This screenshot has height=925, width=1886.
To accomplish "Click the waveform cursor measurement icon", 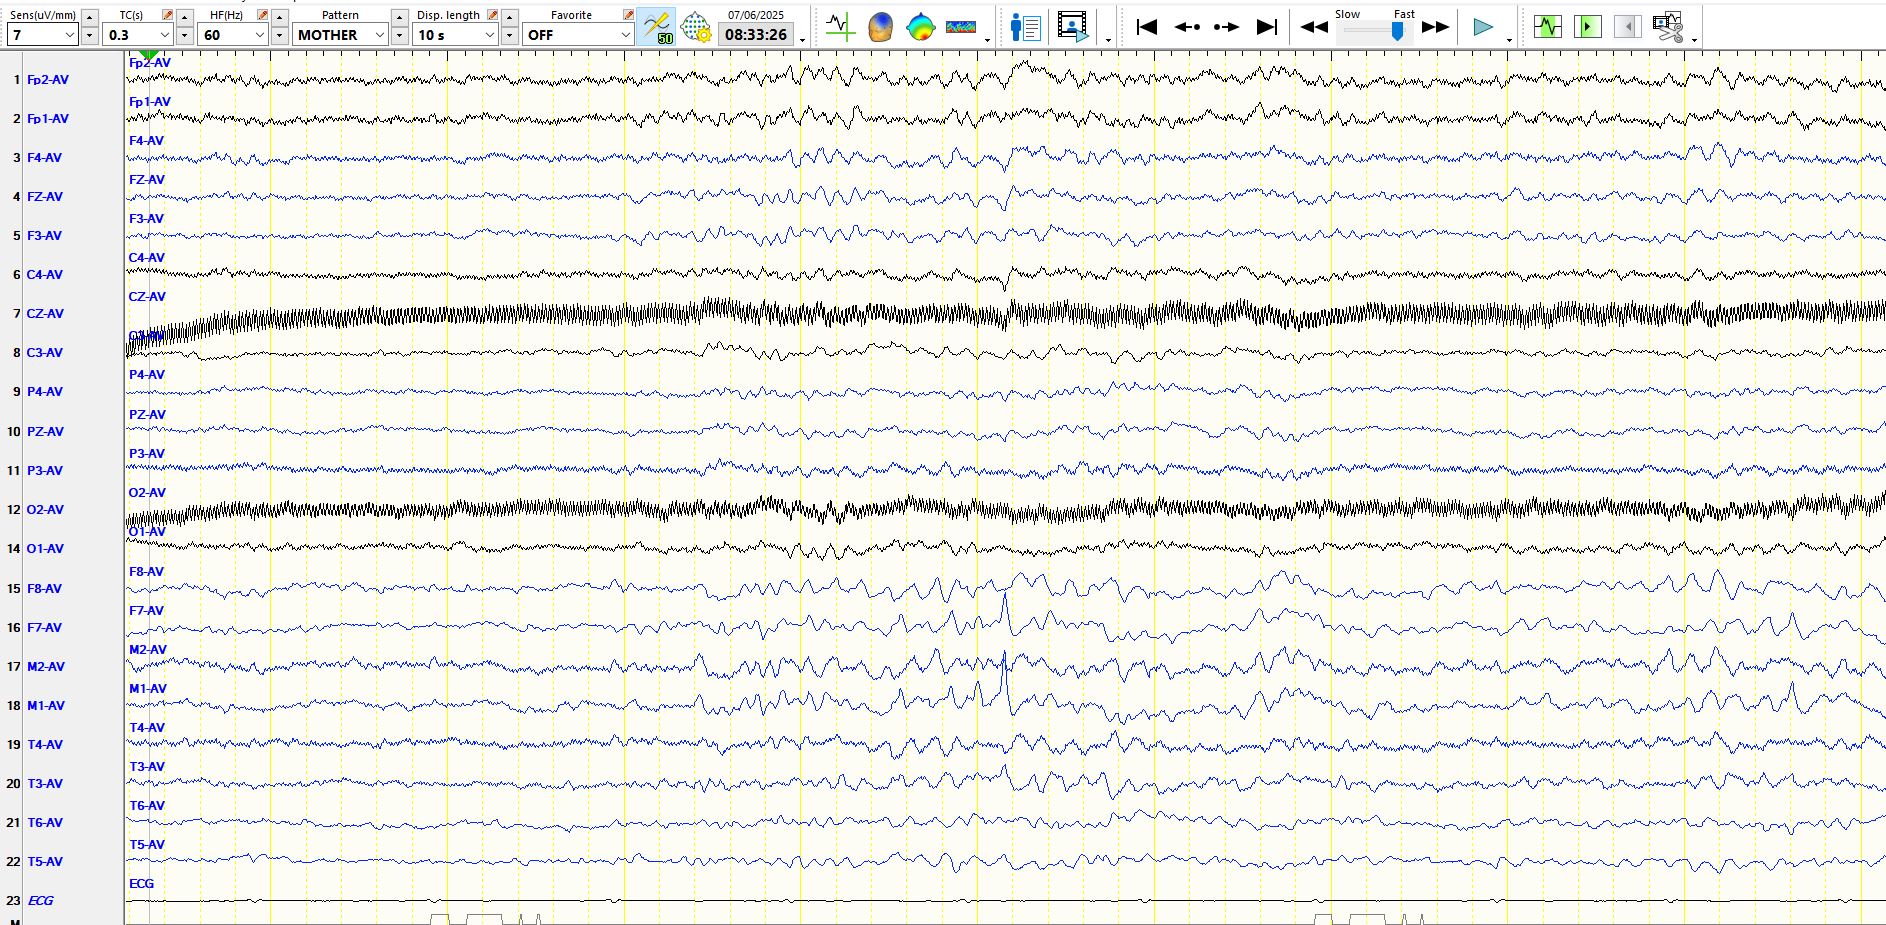I will click(840, 27).
